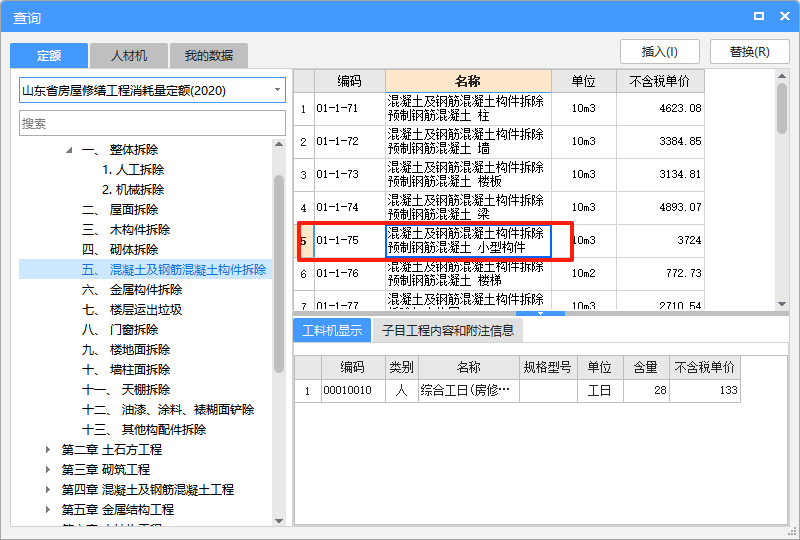Select 九、楼地面拆除 in the tree
The width and height of the screenshot is (800, 540).
click(x=126, y=350)
